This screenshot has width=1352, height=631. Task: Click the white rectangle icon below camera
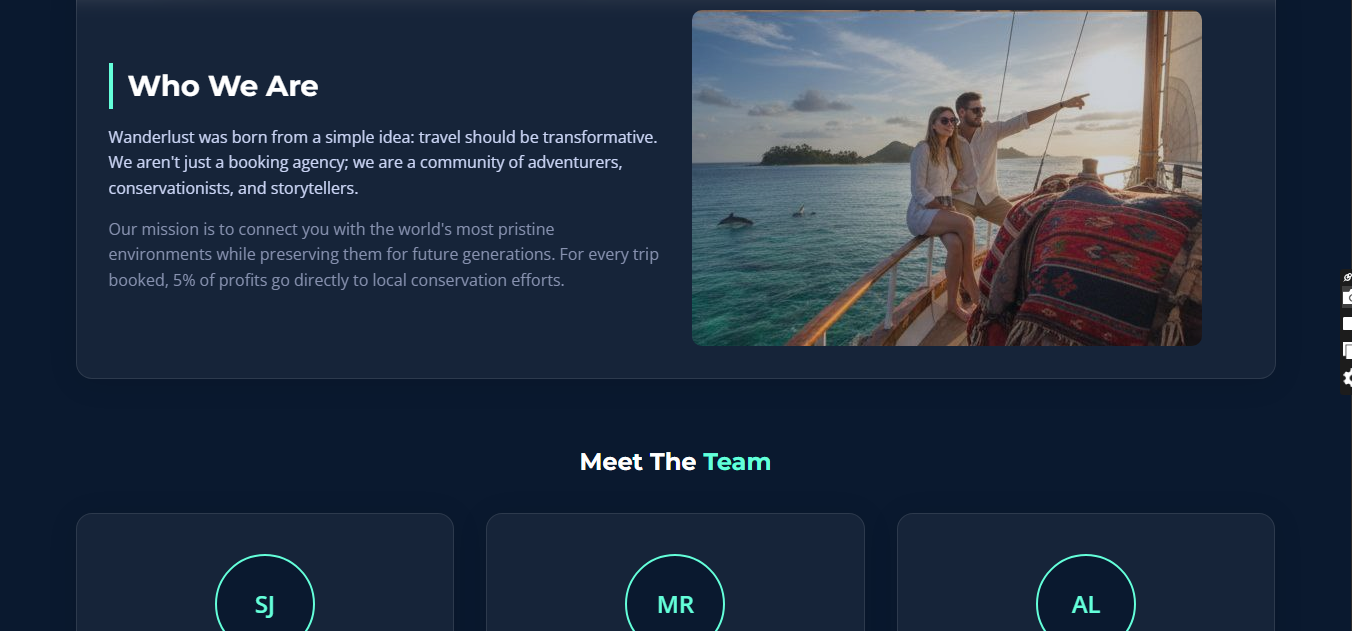[x=1347, y=324]
